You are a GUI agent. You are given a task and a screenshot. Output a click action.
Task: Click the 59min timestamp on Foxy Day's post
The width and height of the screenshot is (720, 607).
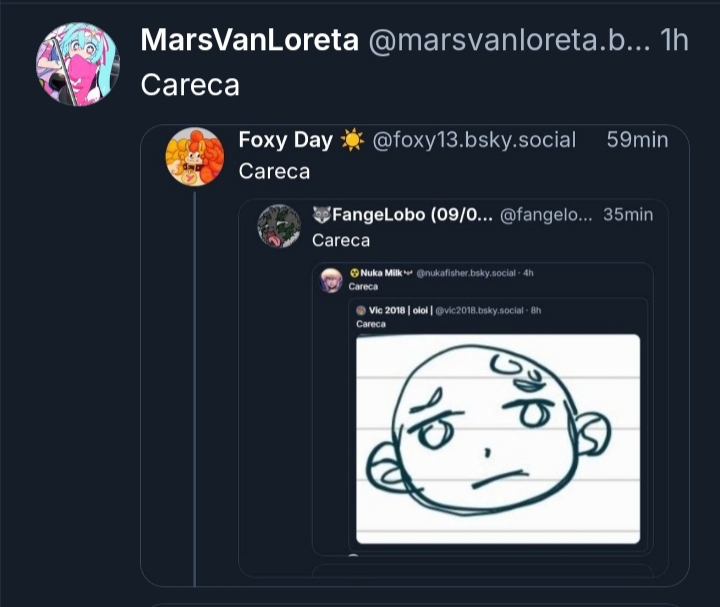click(x=637, y=140)
